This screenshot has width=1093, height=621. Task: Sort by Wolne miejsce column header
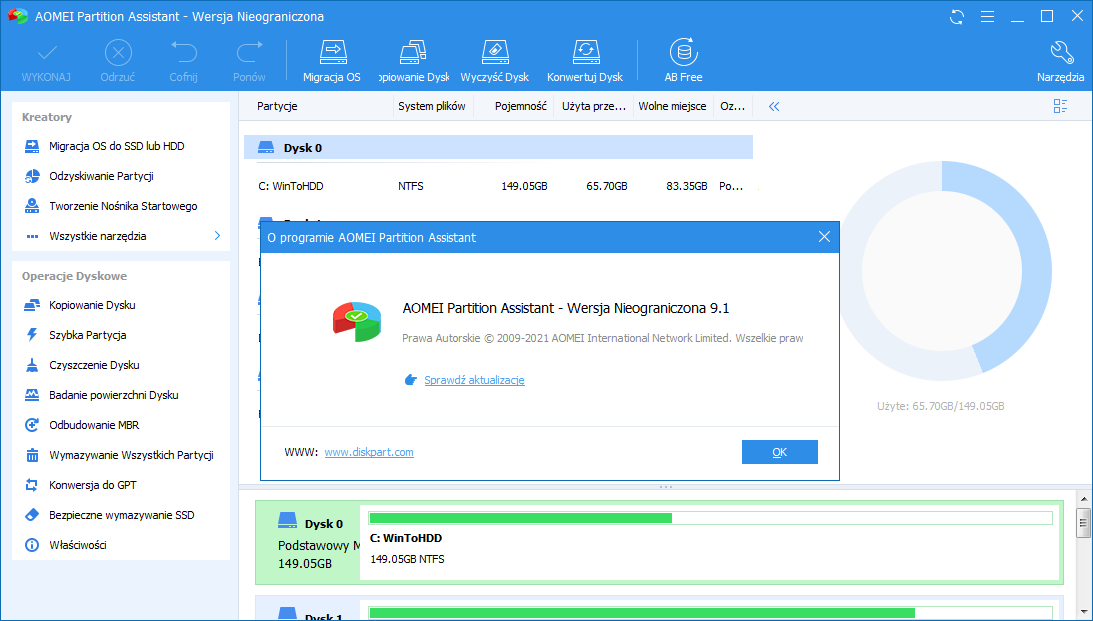tap(672, 106)
